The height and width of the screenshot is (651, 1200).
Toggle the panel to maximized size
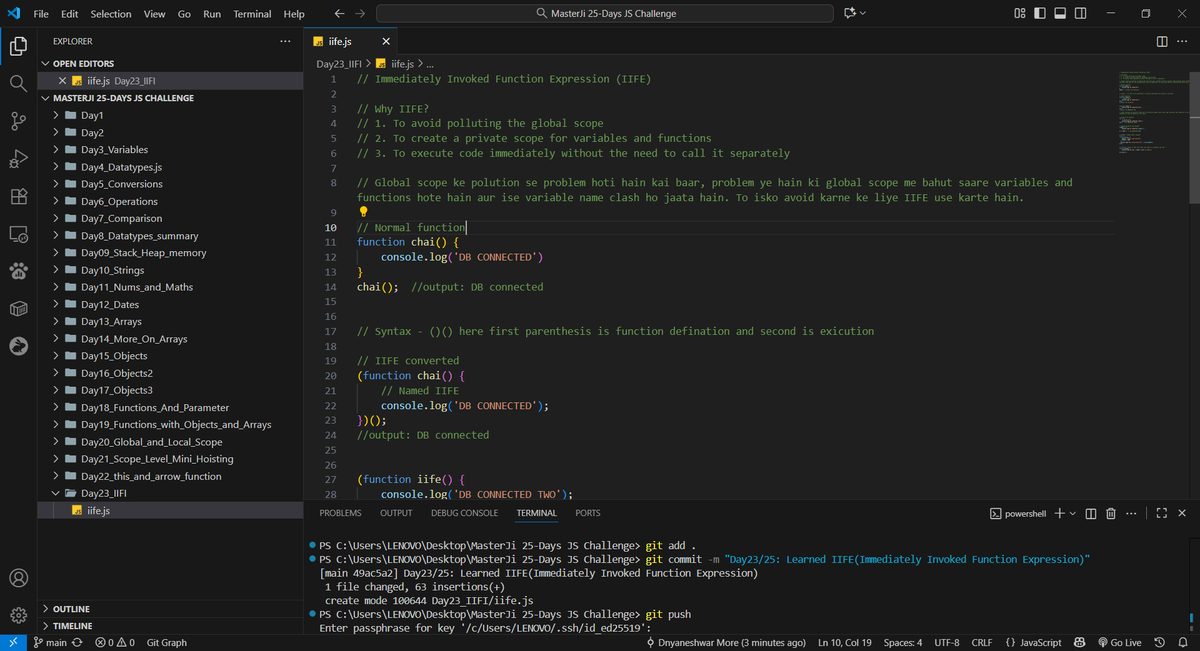(1161, 513)
